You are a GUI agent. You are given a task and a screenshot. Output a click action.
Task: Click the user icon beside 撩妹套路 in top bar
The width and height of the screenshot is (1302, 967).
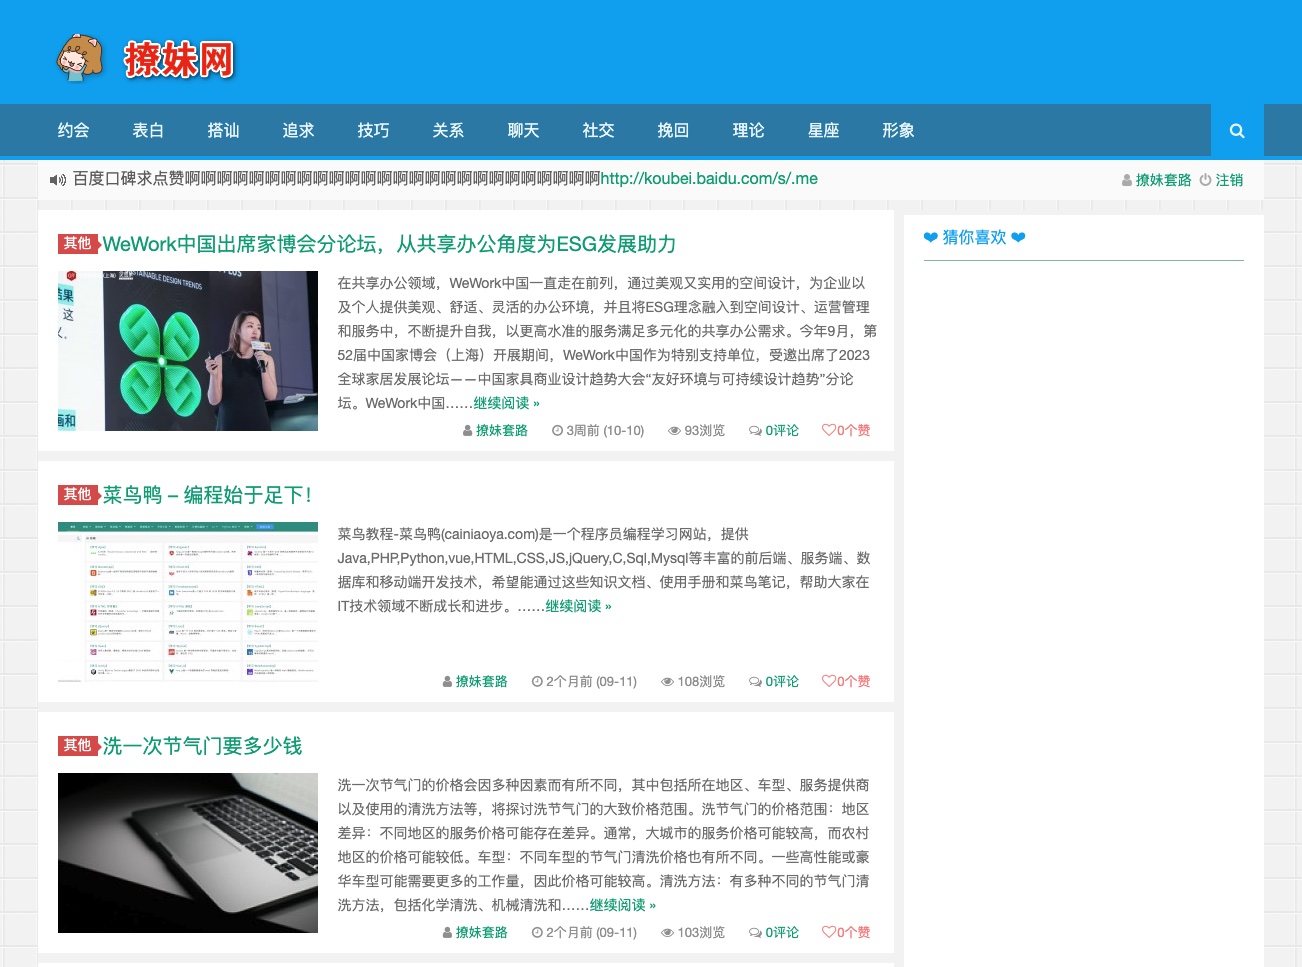[1127, 180]
